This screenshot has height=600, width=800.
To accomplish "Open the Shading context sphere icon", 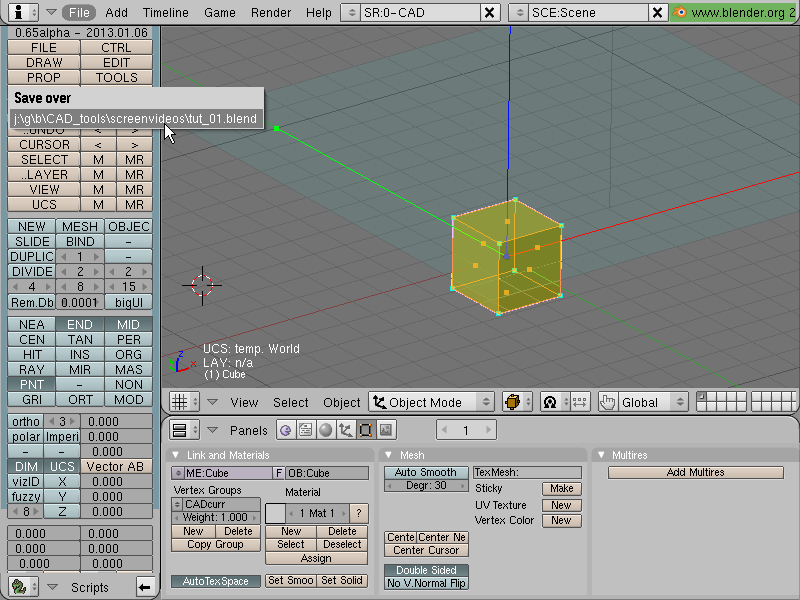I will coord(326,430).
